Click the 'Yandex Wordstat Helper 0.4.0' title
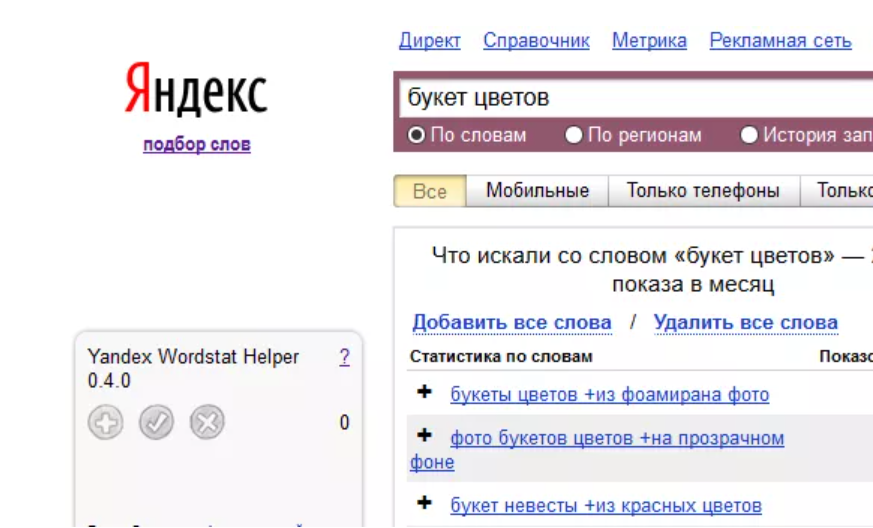This screenshot has height=528, width=873. point(193,368)
